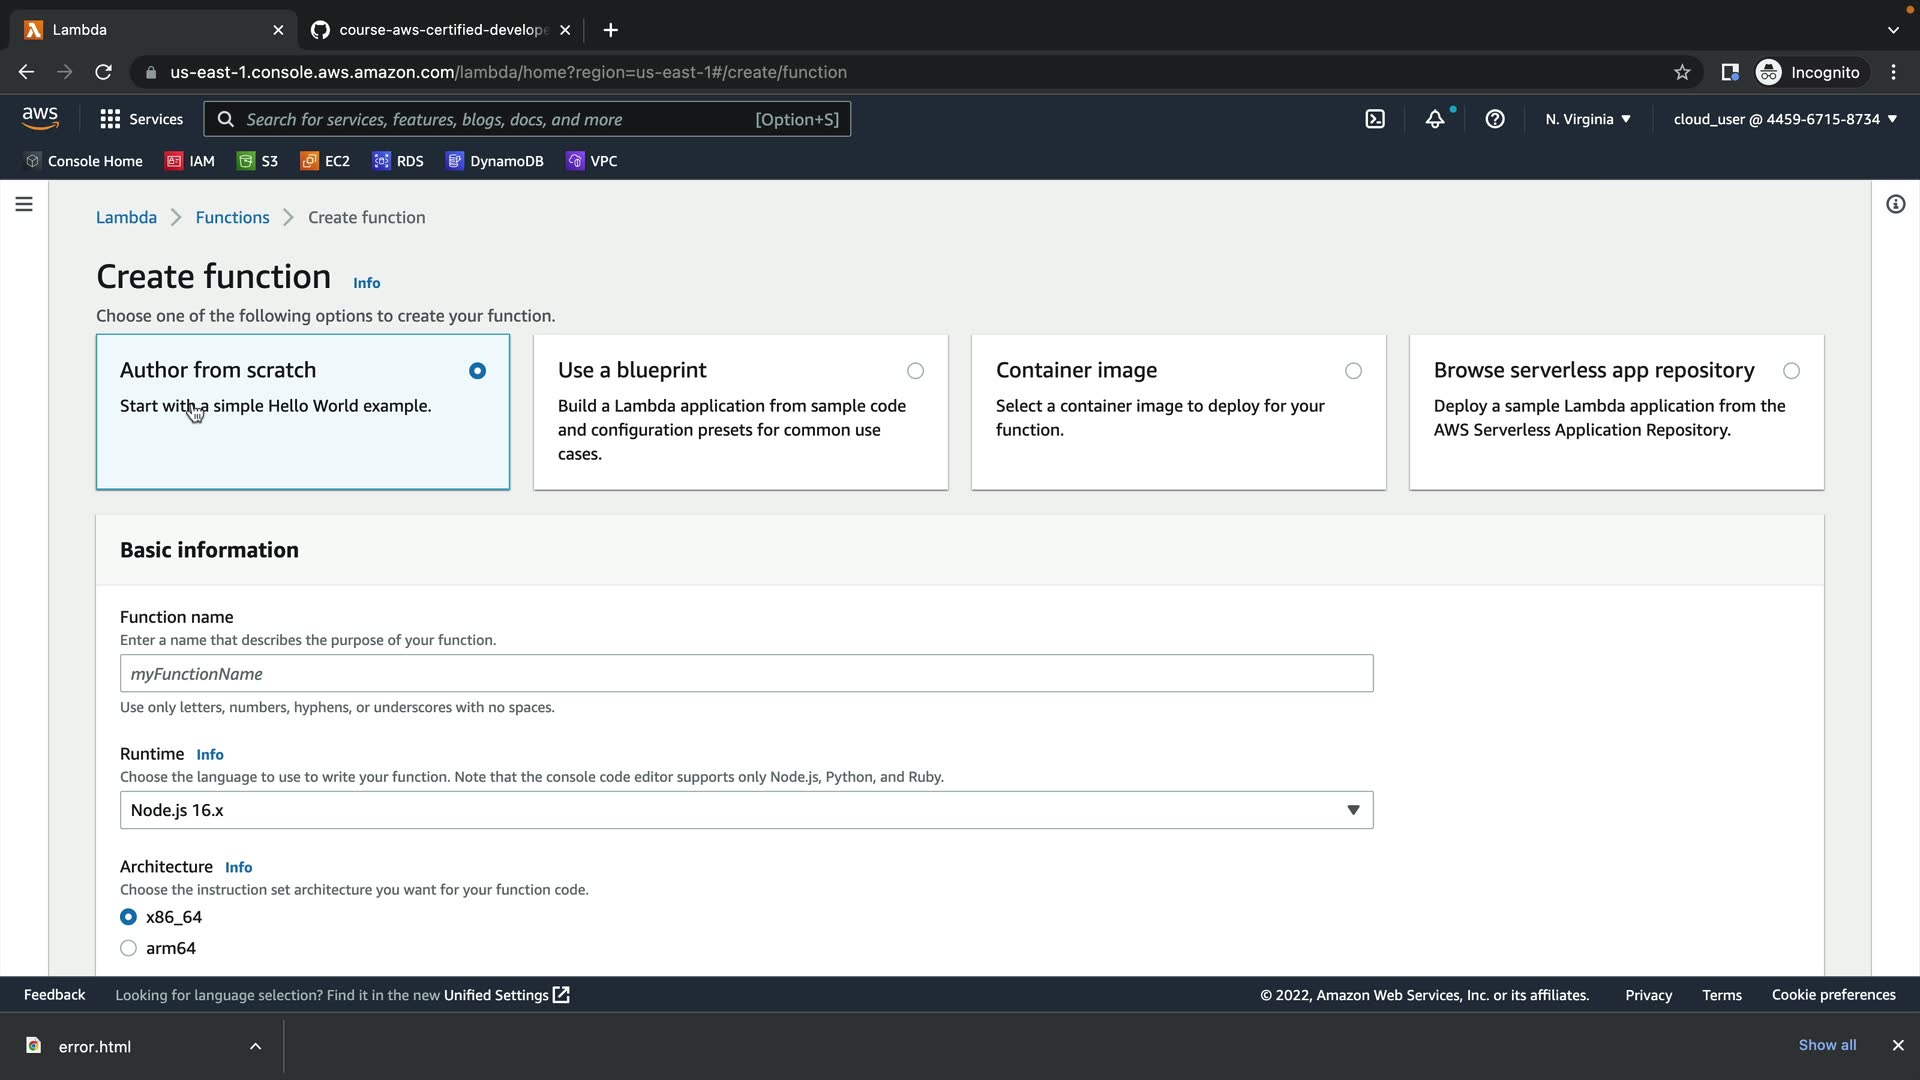Select the Use a blueprint option
The height and width of the screenshot is (1080, 1920).
[915, 371]
